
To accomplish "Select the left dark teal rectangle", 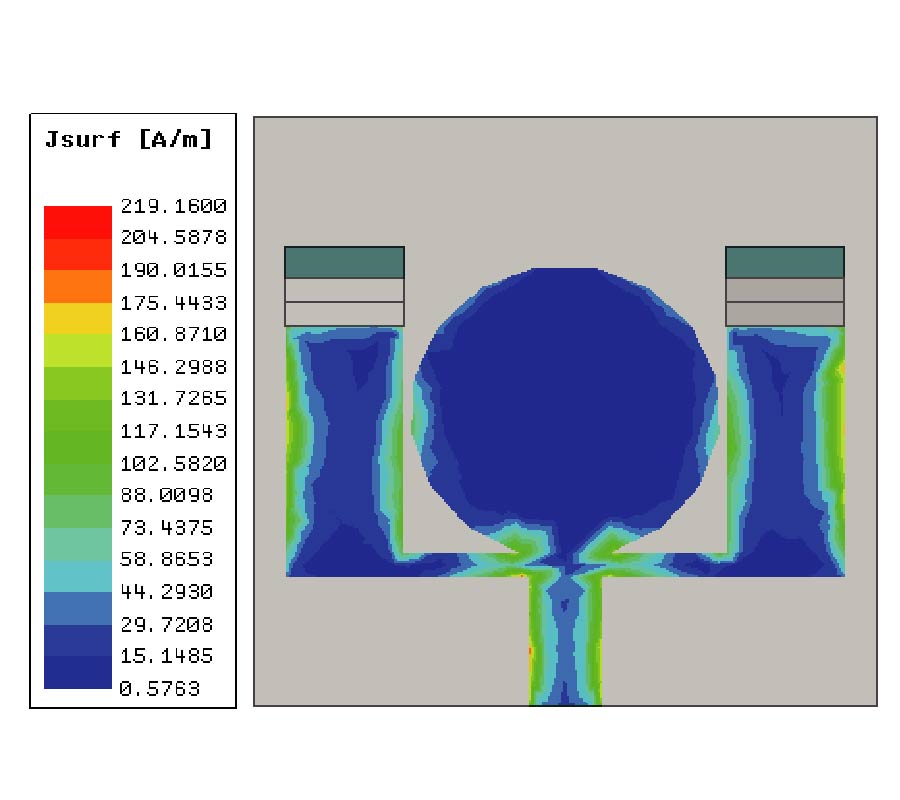I will tap(344, 262).
